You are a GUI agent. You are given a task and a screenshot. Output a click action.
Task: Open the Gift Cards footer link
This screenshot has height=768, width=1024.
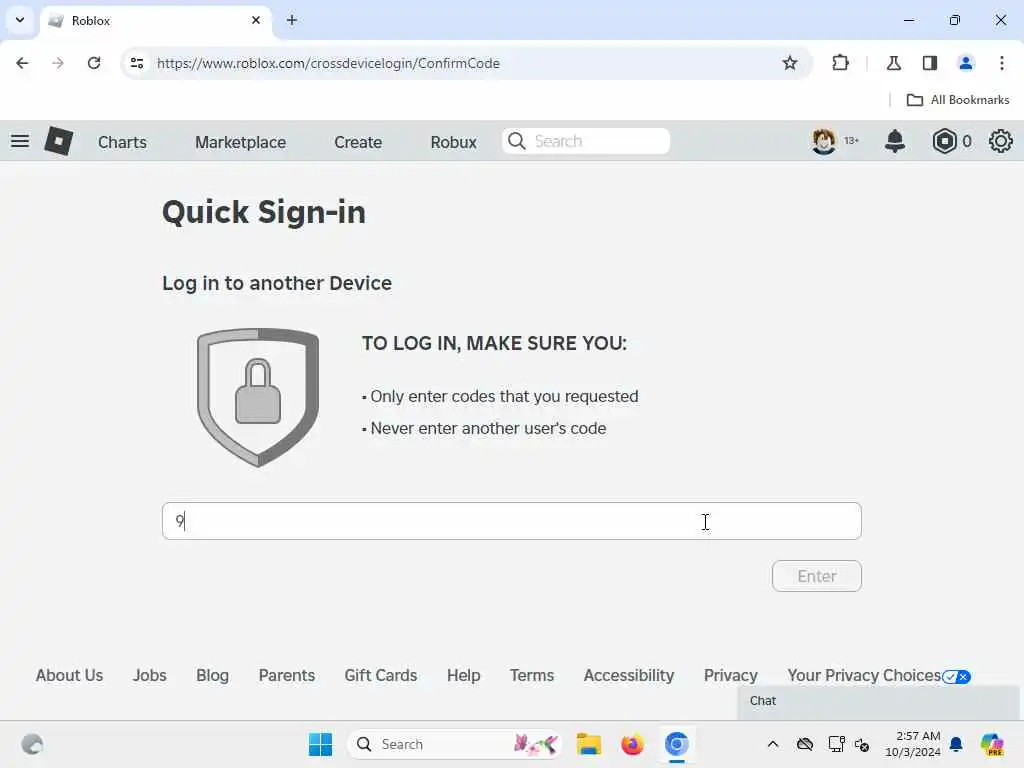tap(381, 675)
